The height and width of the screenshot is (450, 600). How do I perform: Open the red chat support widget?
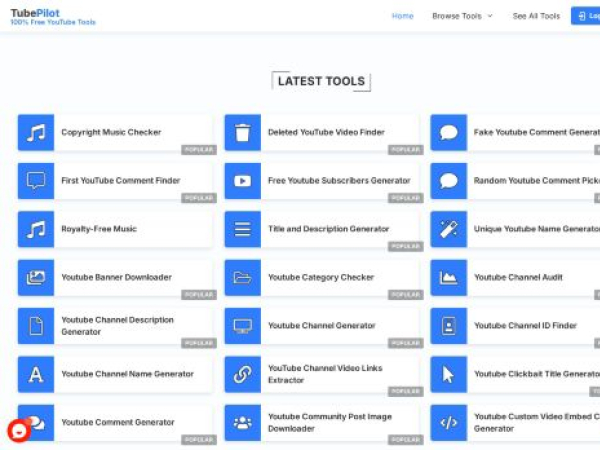click(19, 431)
